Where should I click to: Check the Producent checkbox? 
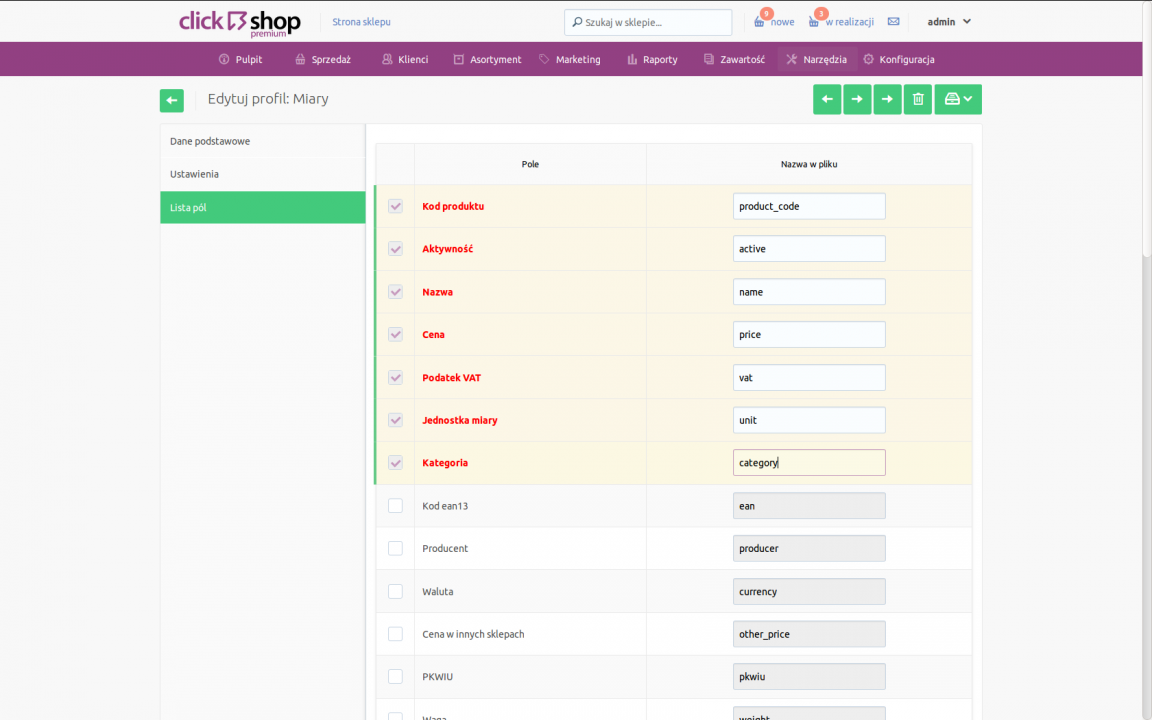(x=395, y=548)
